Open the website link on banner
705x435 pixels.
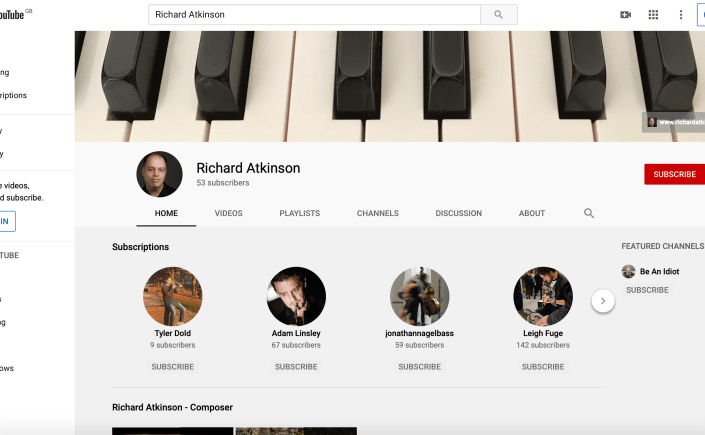[x=678, y=122]
